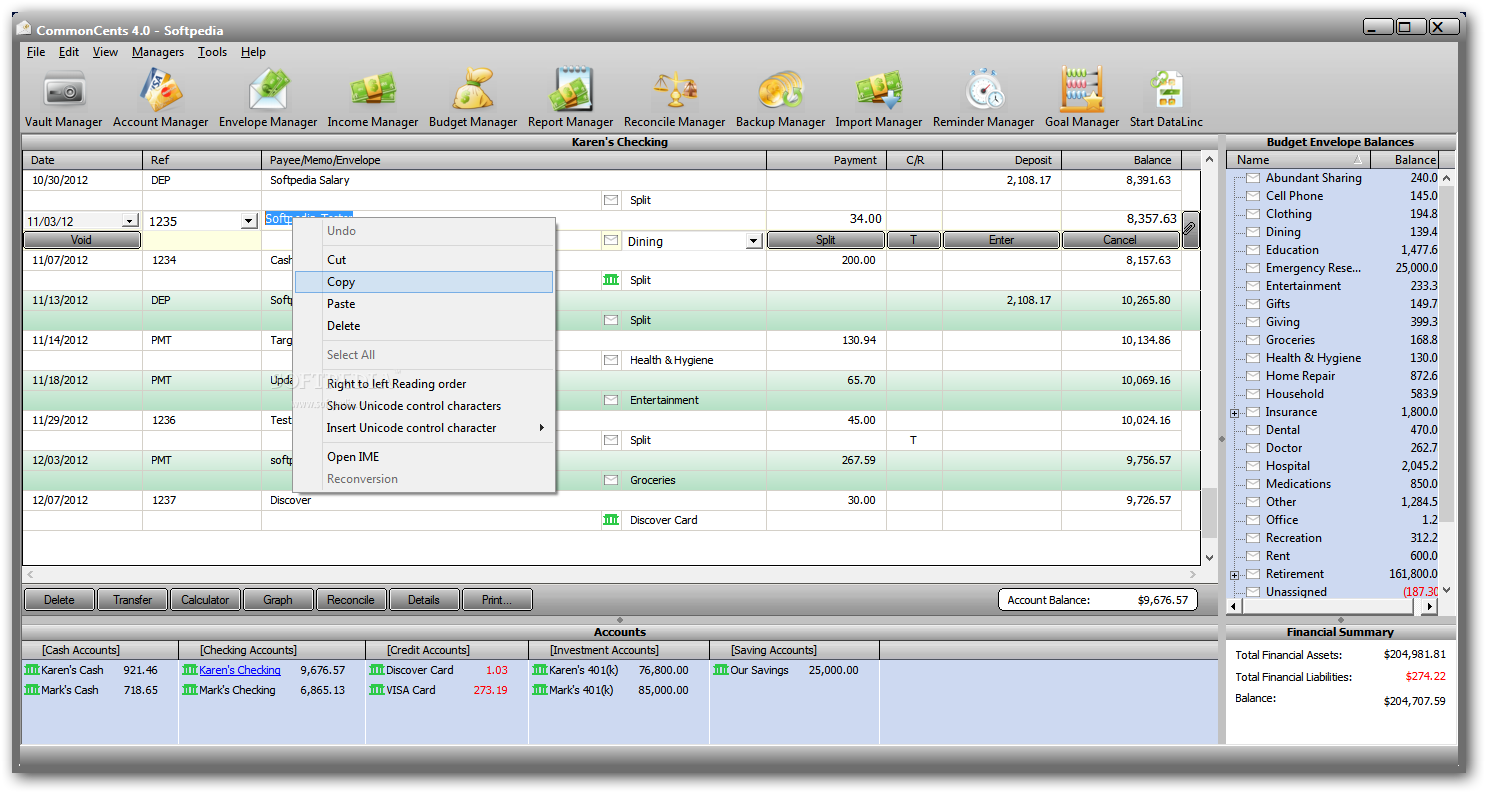The width and height of the screenshot is (1486, 793).
Task: Click bank icon next to Karen's Cash
Action: [32, 670]
